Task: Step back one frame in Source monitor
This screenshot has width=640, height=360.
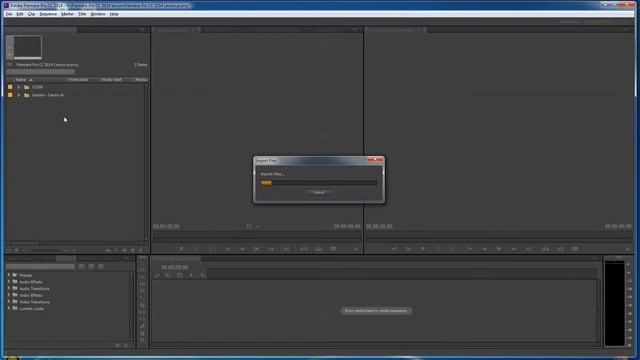Action: point(242,249)
